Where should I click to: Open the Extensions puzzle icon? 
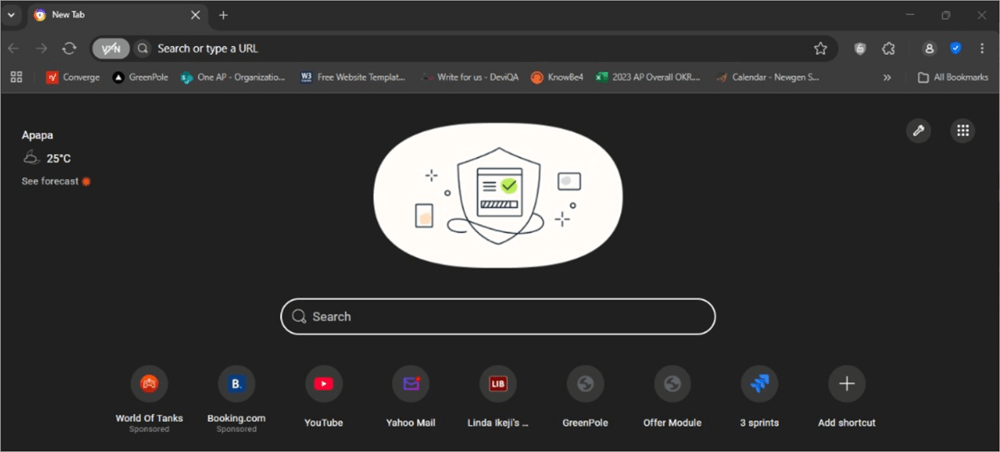tap(888, 48)
